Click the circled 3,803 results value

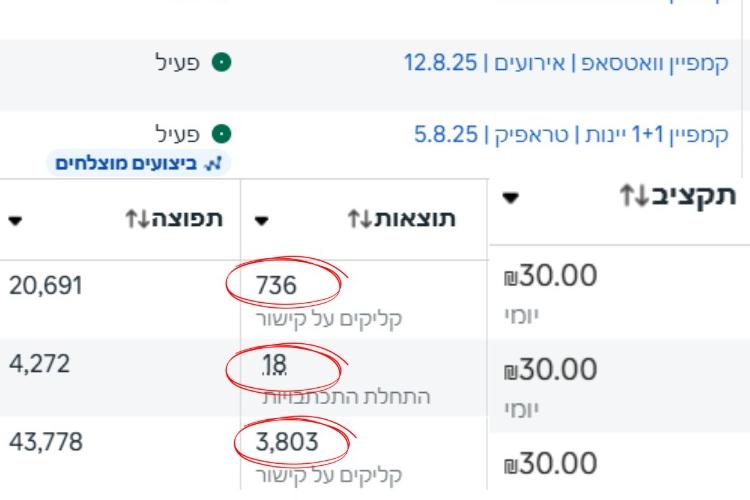(x=286, y=441)
